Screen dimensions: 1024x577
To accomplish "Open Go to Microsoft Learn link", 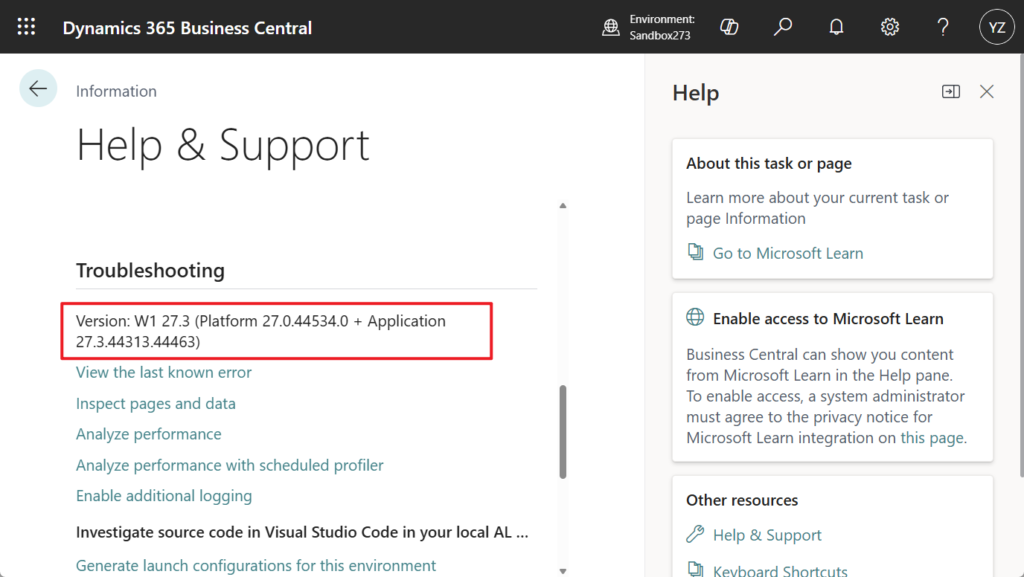I will pos(787,253).
